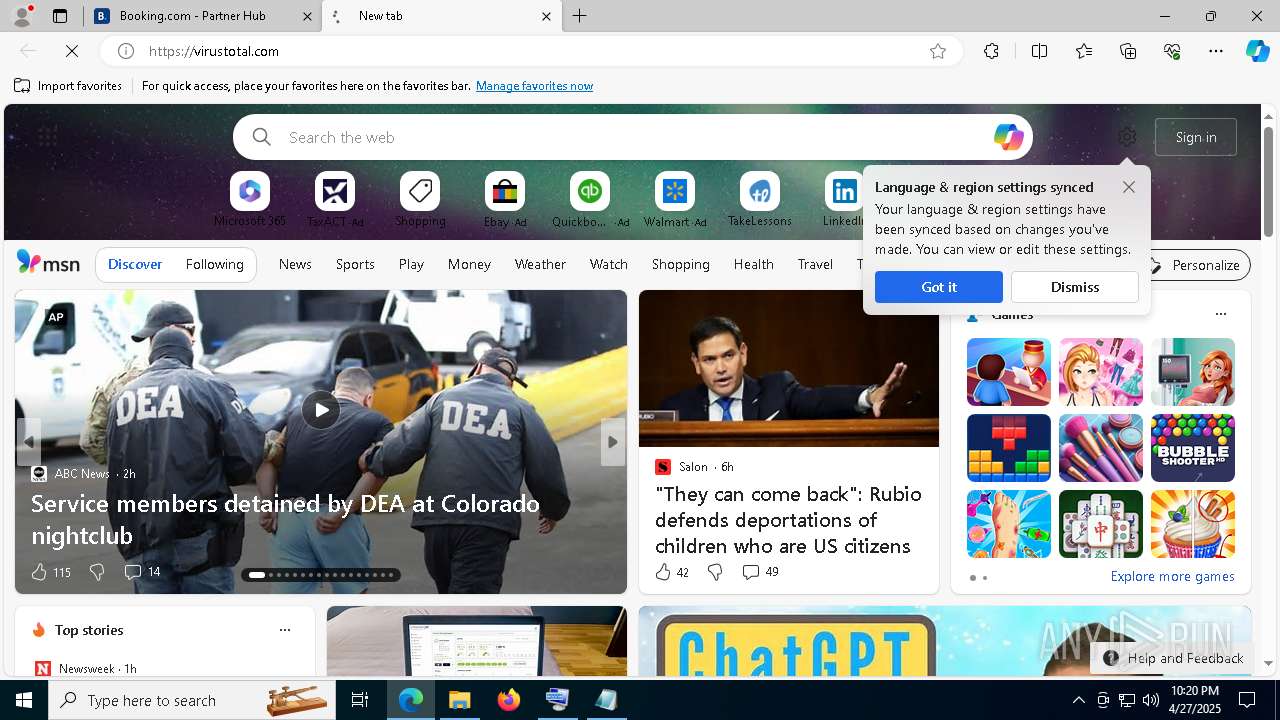Open the Money menu item
The width and height of the screenshot is (1280, 720).
pyautogui.click(x=469, y=264)
